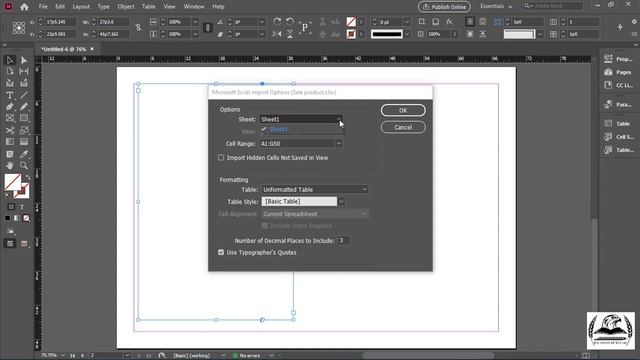Open the Edit menu

pos(60,7)
